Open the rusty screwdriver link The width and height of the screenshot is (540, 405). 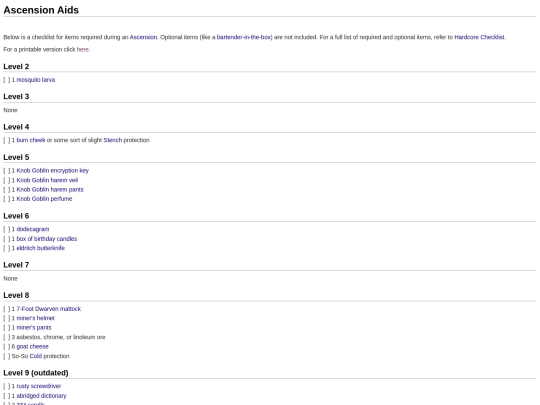(39, 386)
